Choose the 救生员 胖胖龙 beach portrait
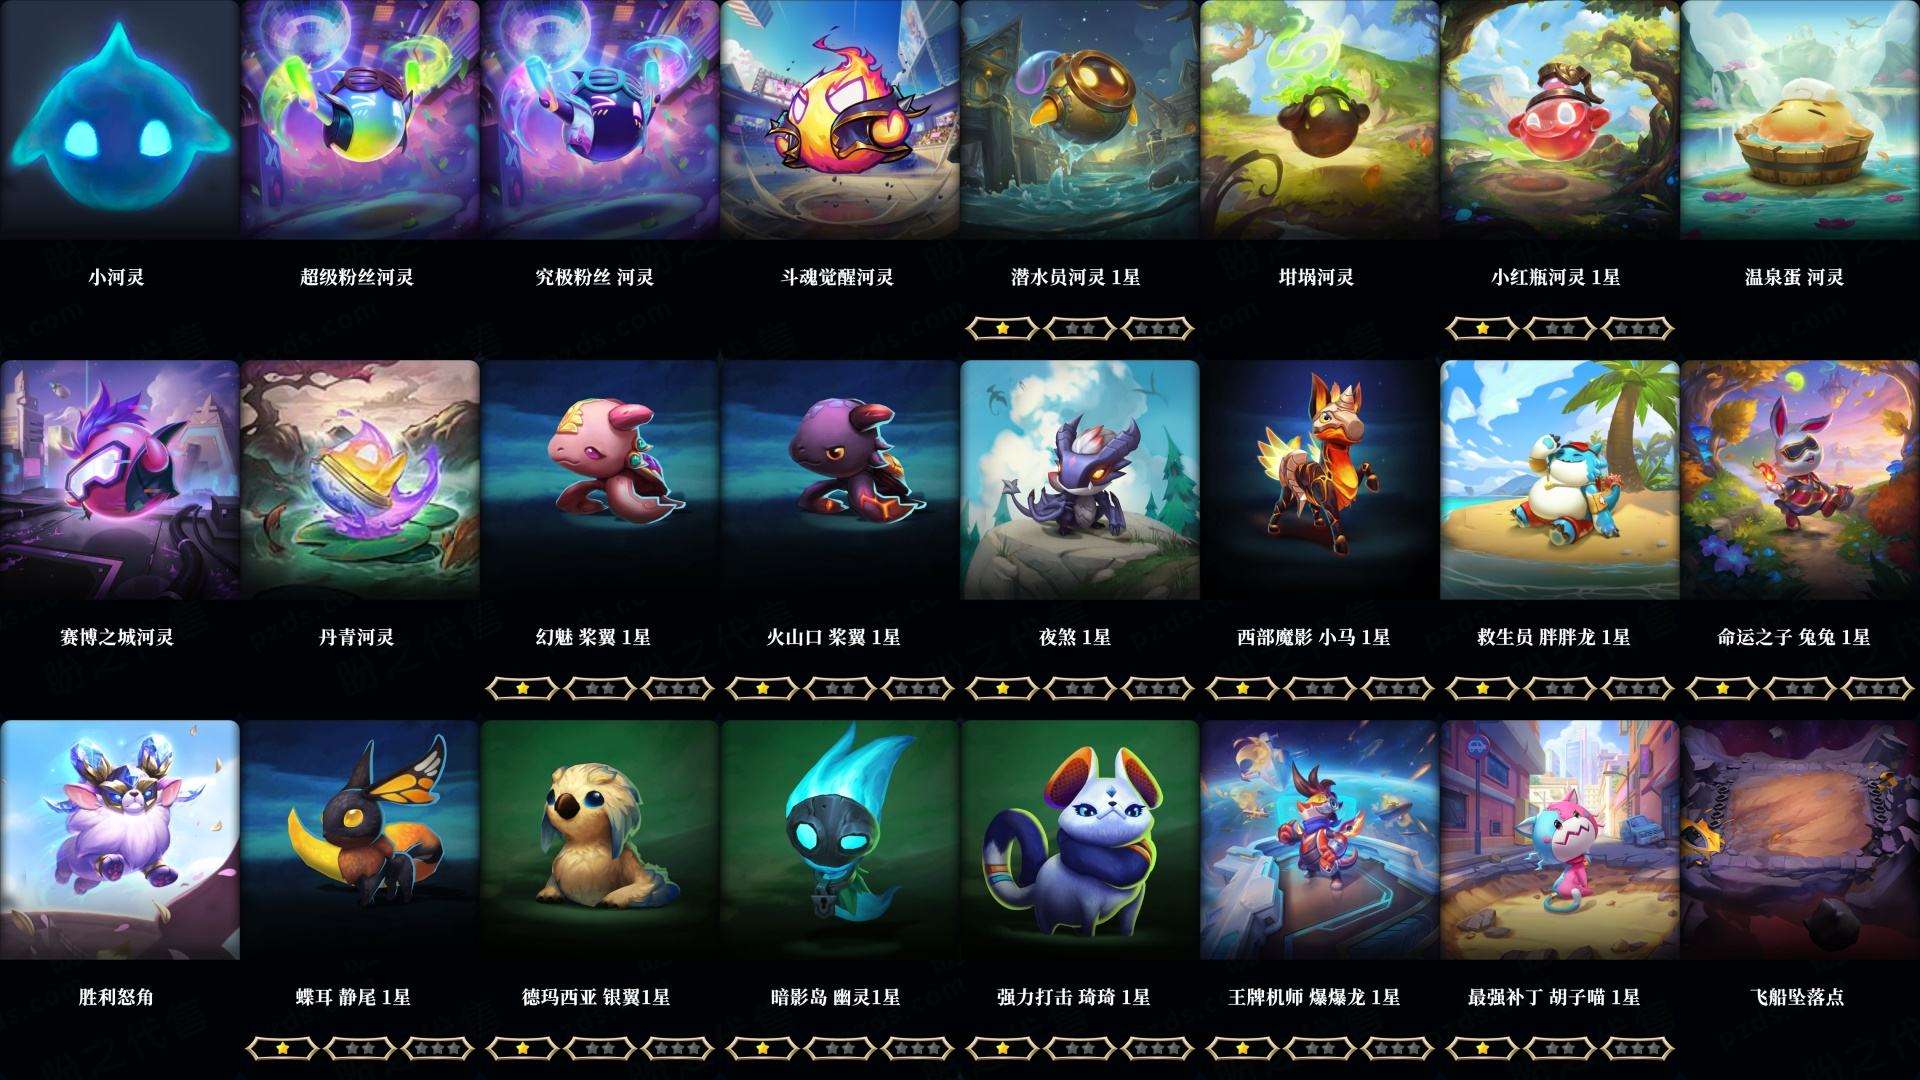 pyautogui.click(x=1559, y=480)
